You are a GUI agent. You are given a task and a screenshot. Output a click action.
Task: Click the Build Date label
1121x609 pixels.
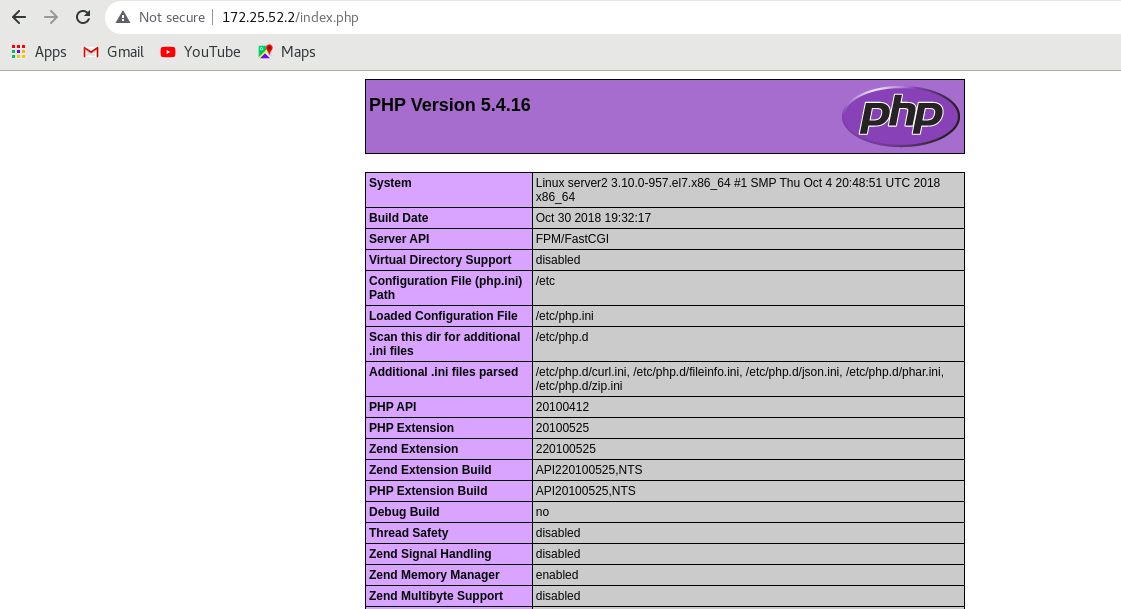click(x=398, y=218)
